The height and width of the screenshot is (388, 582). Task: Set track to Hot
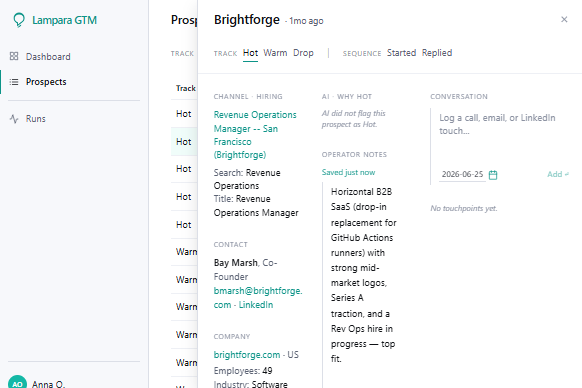pos(251,53)
